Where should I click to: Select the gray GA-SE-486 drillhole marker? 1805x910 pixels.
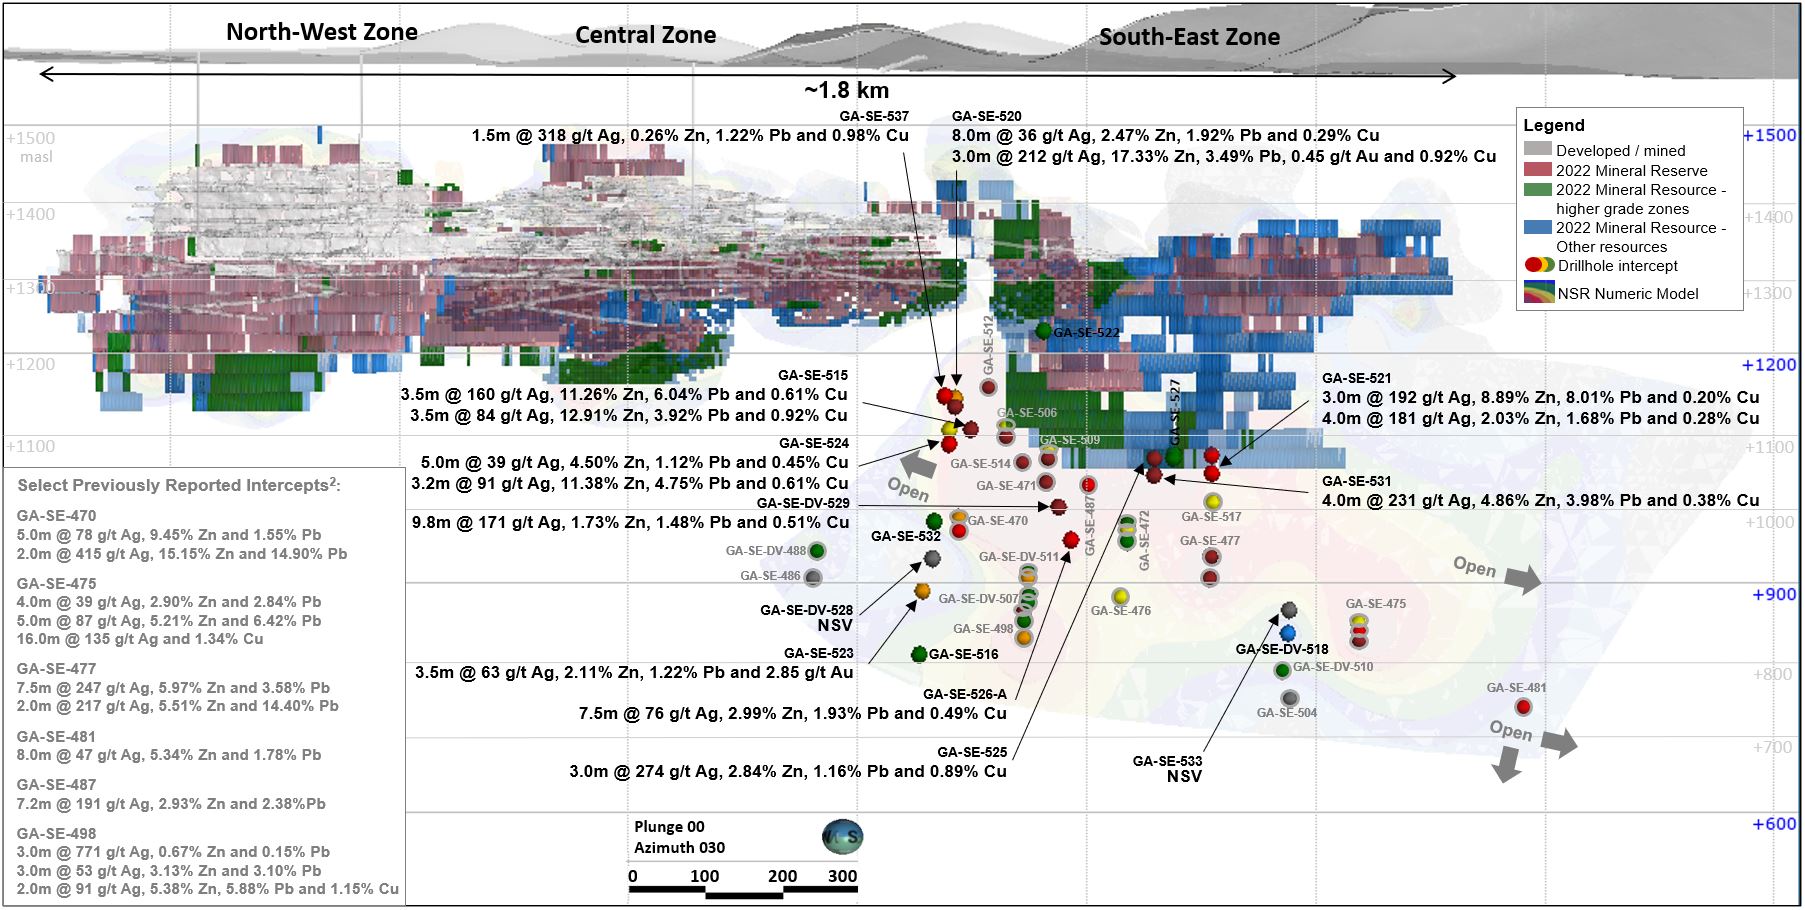(813, 577)
